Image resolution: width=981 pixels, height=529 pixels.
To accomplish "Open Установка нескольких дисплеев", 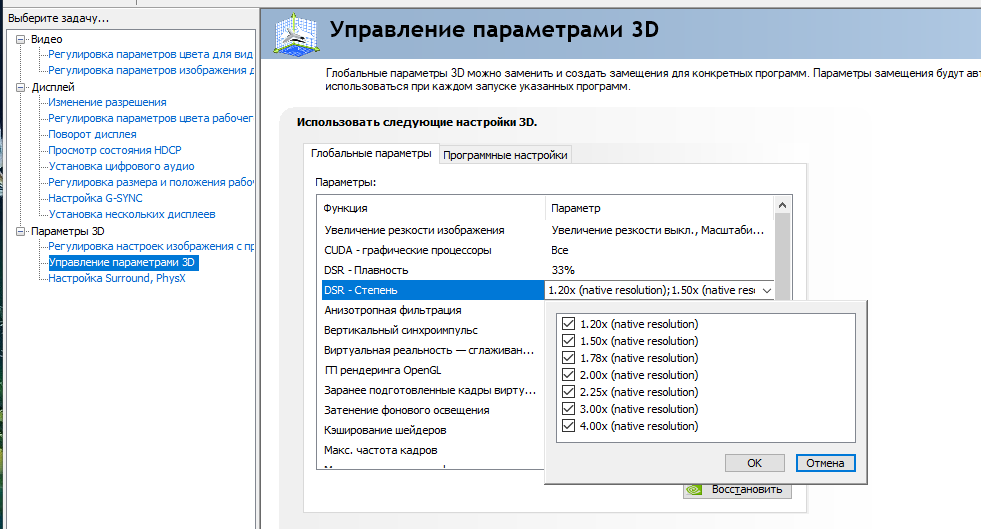I will [x=131, y=214].
